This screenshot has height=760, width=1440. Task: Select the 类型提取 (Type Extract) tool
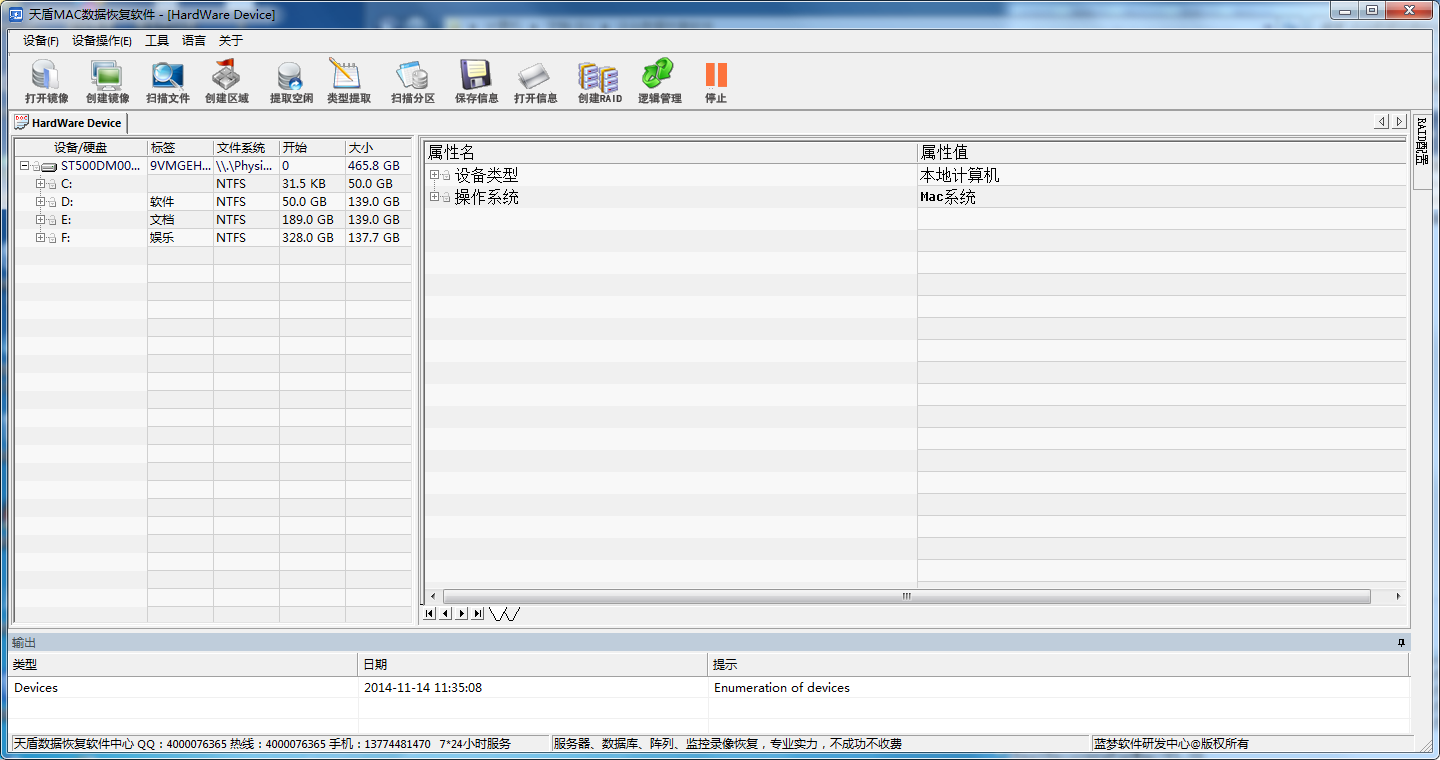348,81
